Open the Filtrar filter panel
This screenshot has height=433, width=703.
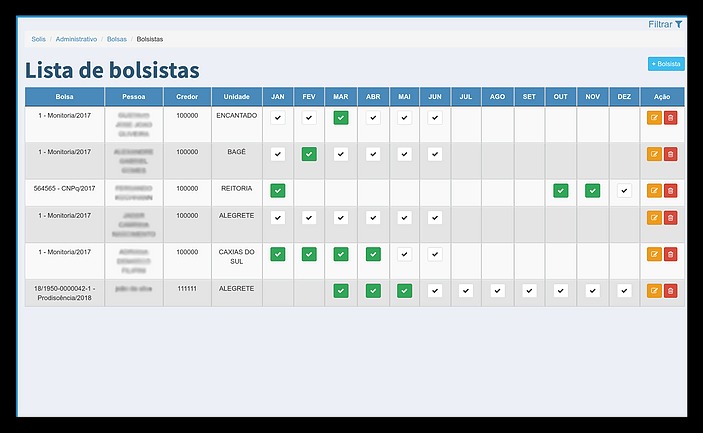[x=665, y=24]
